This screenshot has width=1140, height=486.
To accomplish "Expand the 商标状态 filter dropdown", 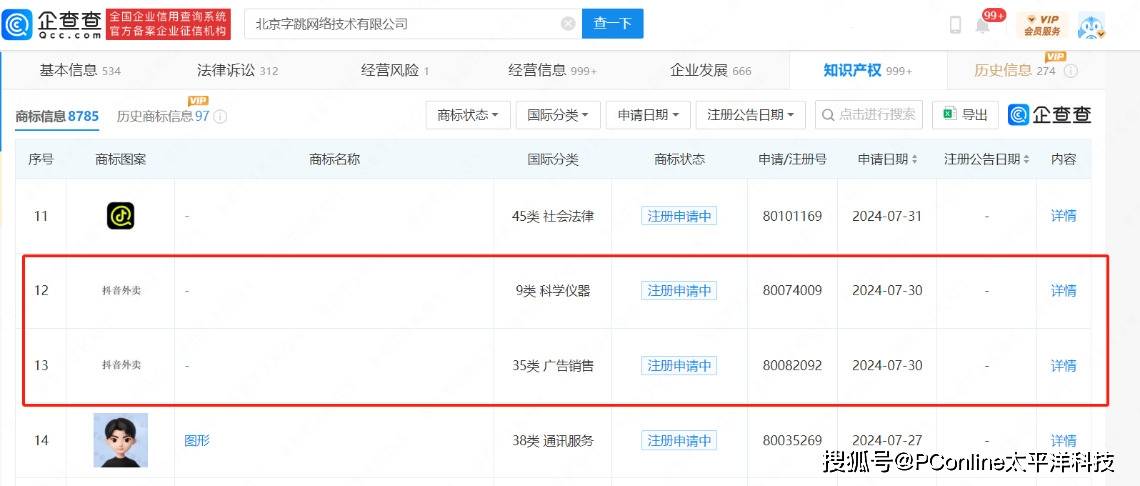I will tap(468, 115).
